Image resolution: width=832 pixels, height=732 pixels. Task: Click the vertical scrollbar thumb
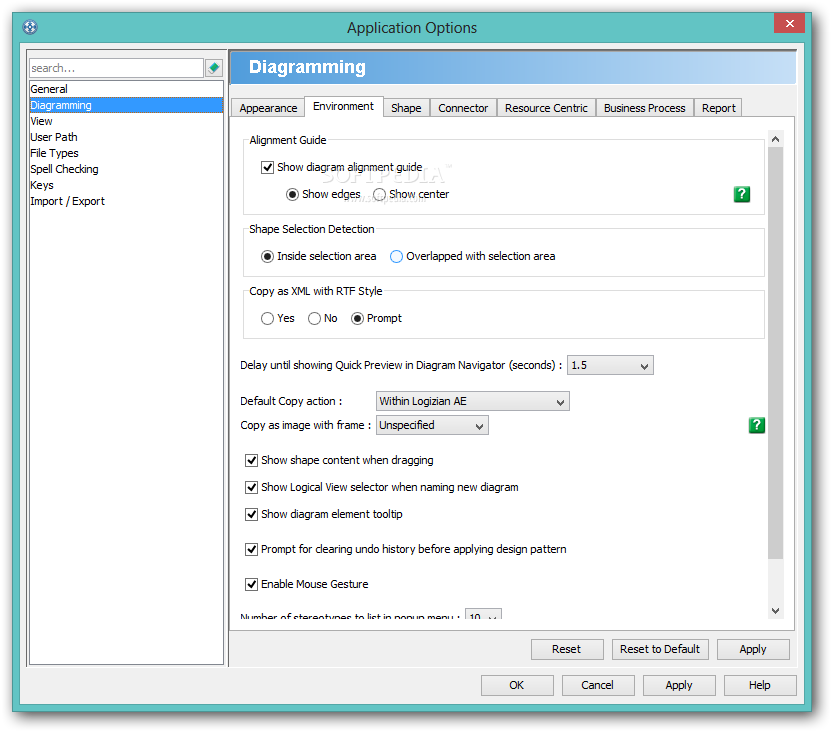[x=775, y=353]
